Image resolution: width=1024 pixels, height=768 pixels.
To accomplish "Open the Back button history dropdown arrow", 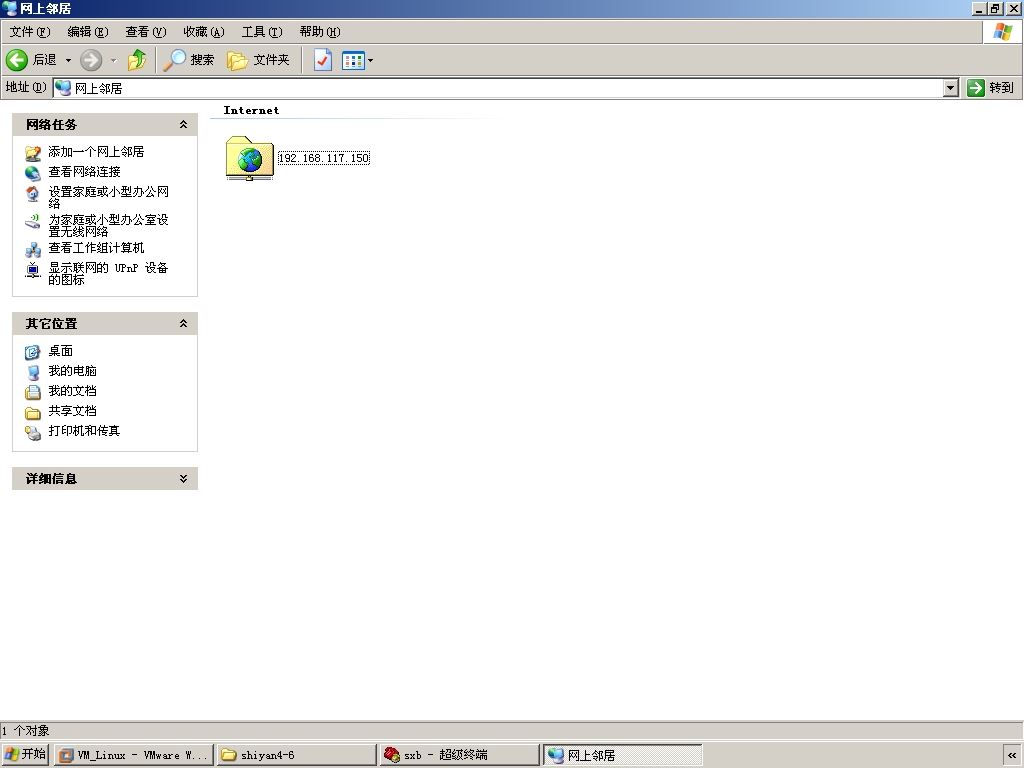I will tap(68, 60).
